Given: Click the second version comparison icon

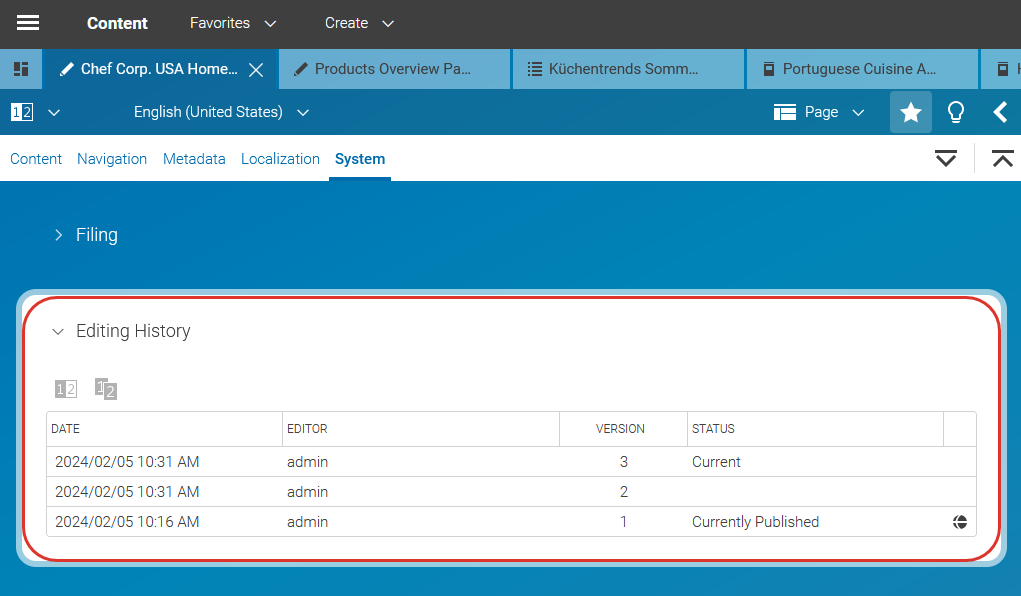Looking at the screenshot, I should tap(106, 389).
